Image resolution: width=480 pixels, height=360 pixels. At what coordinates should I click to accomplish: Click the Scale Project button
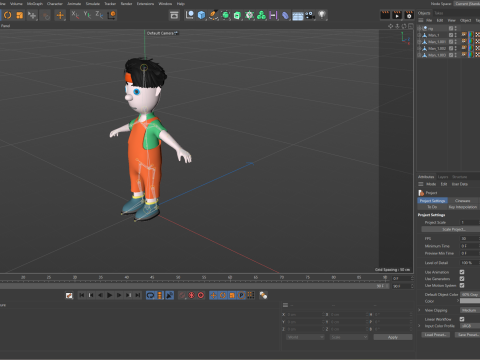[x=451, y=229]
